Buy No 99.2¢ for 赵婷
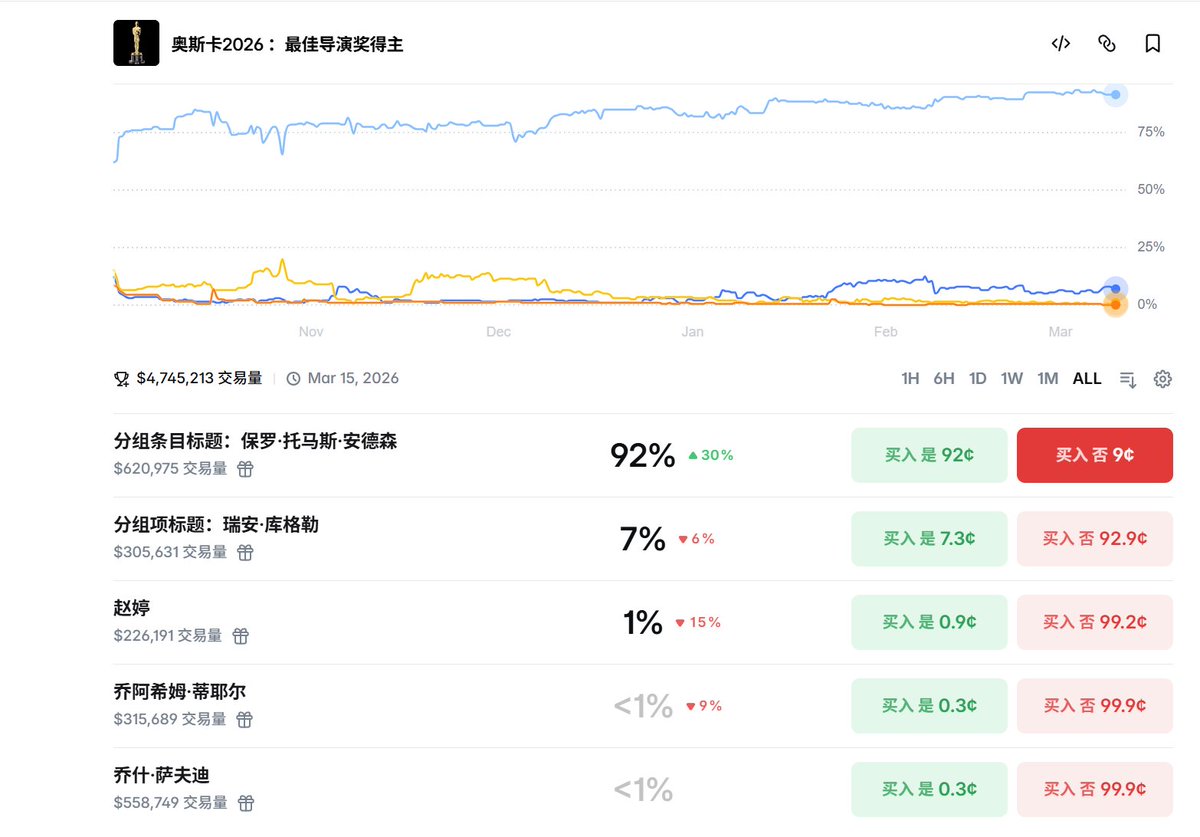This screenshot has width=1200, height=837. pos(1094,622)
